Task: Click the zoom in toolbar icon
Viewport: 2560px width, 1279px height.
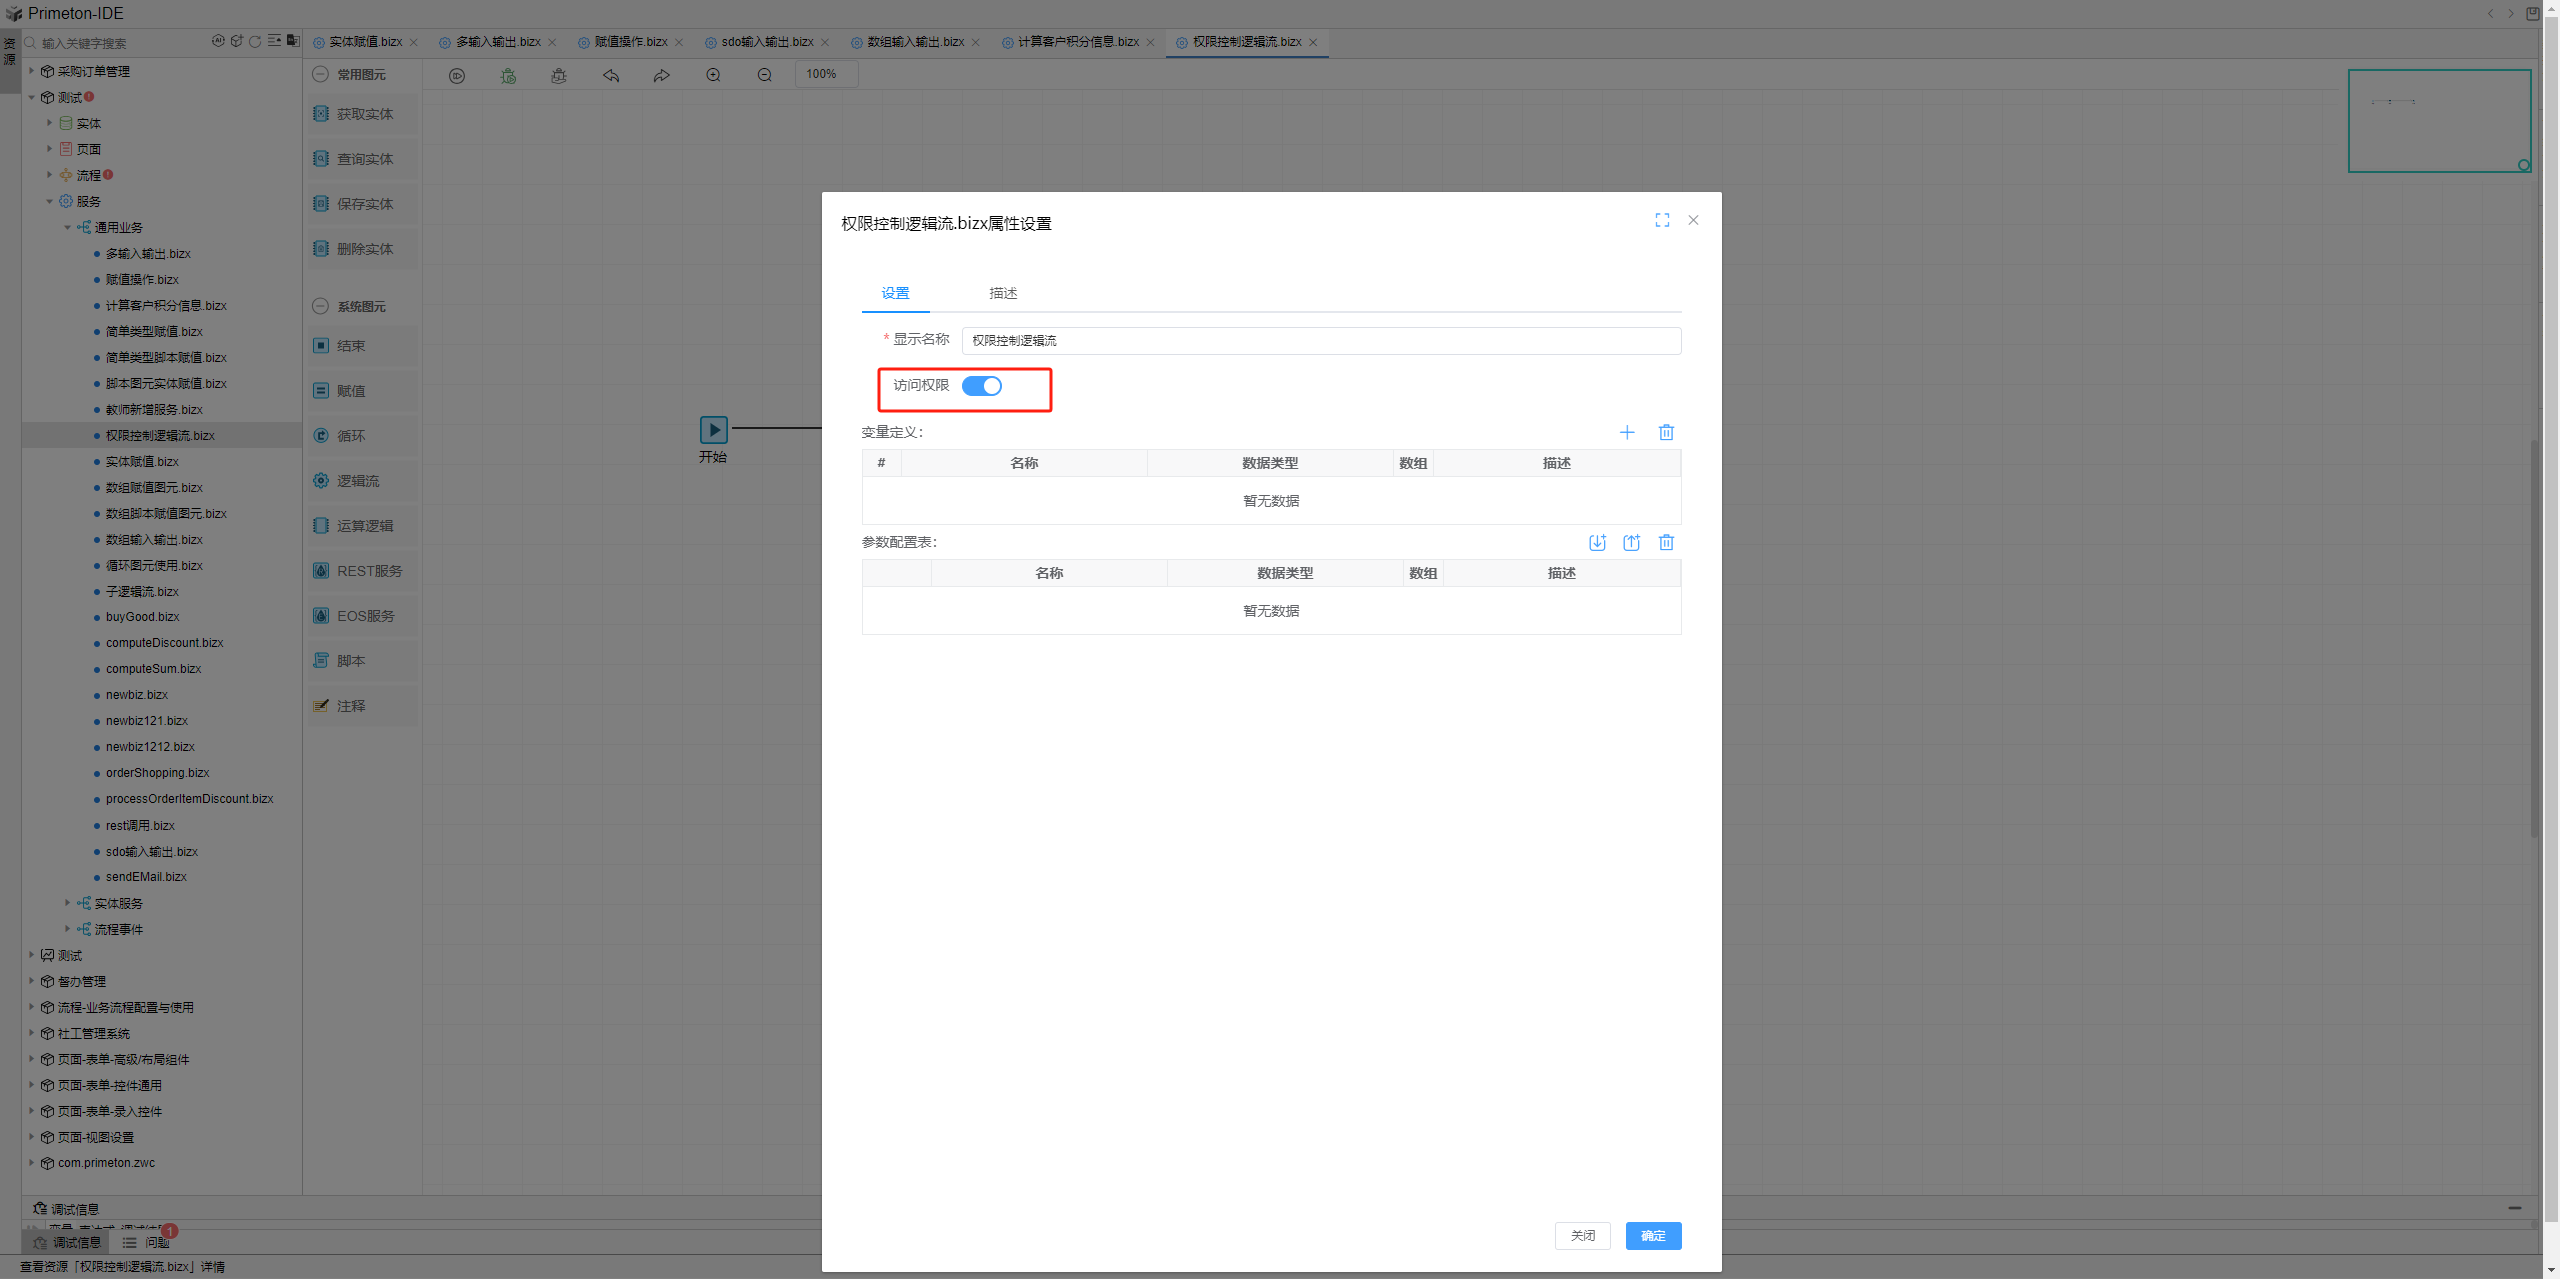Action: 713,75
